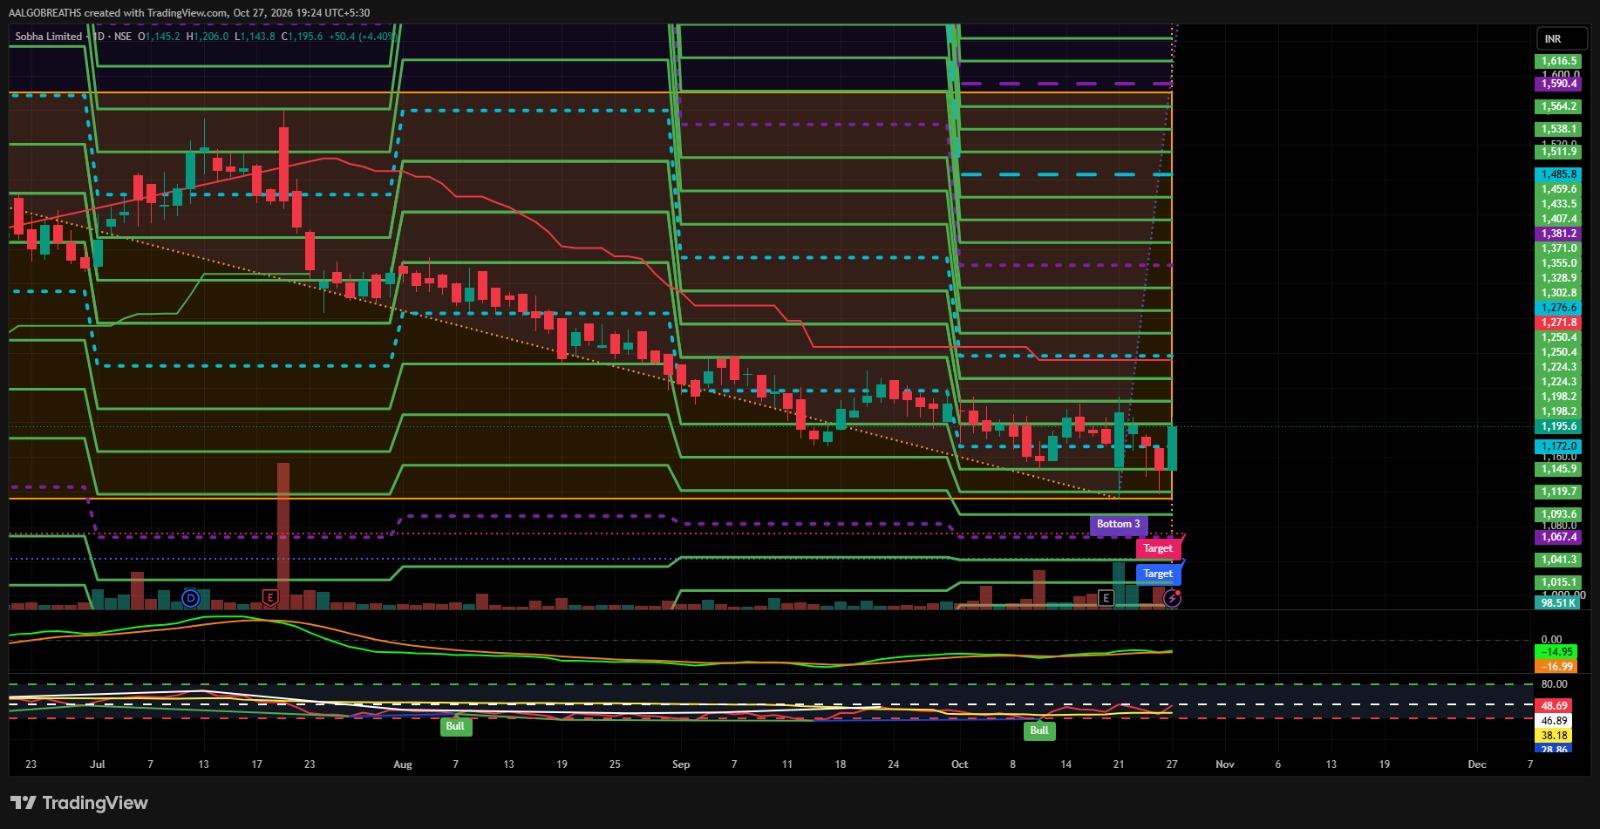The image size is (1600, 829).
Task: Click the green -14.95 indicator value
Action: pyautogui.click(x=1556, y=653)
